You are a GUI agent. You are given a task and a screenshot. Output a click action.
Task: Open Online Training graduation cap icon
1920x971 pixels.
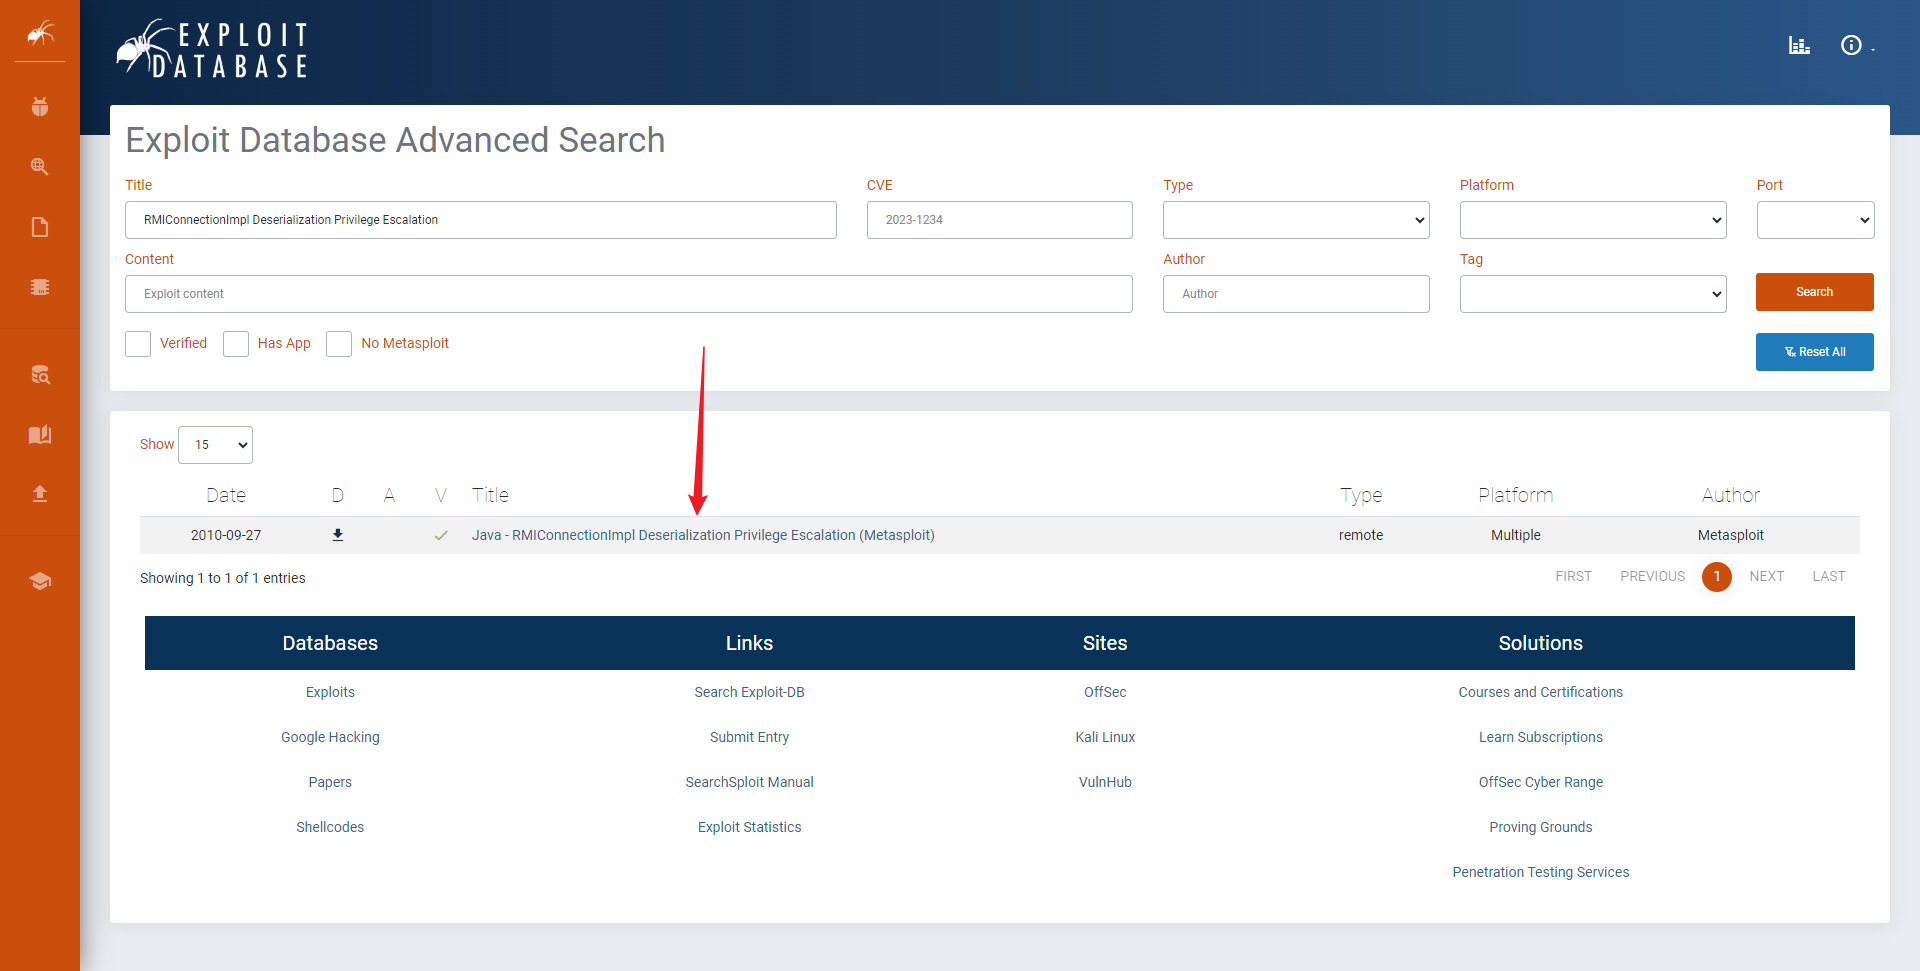(x=40, y=581)
